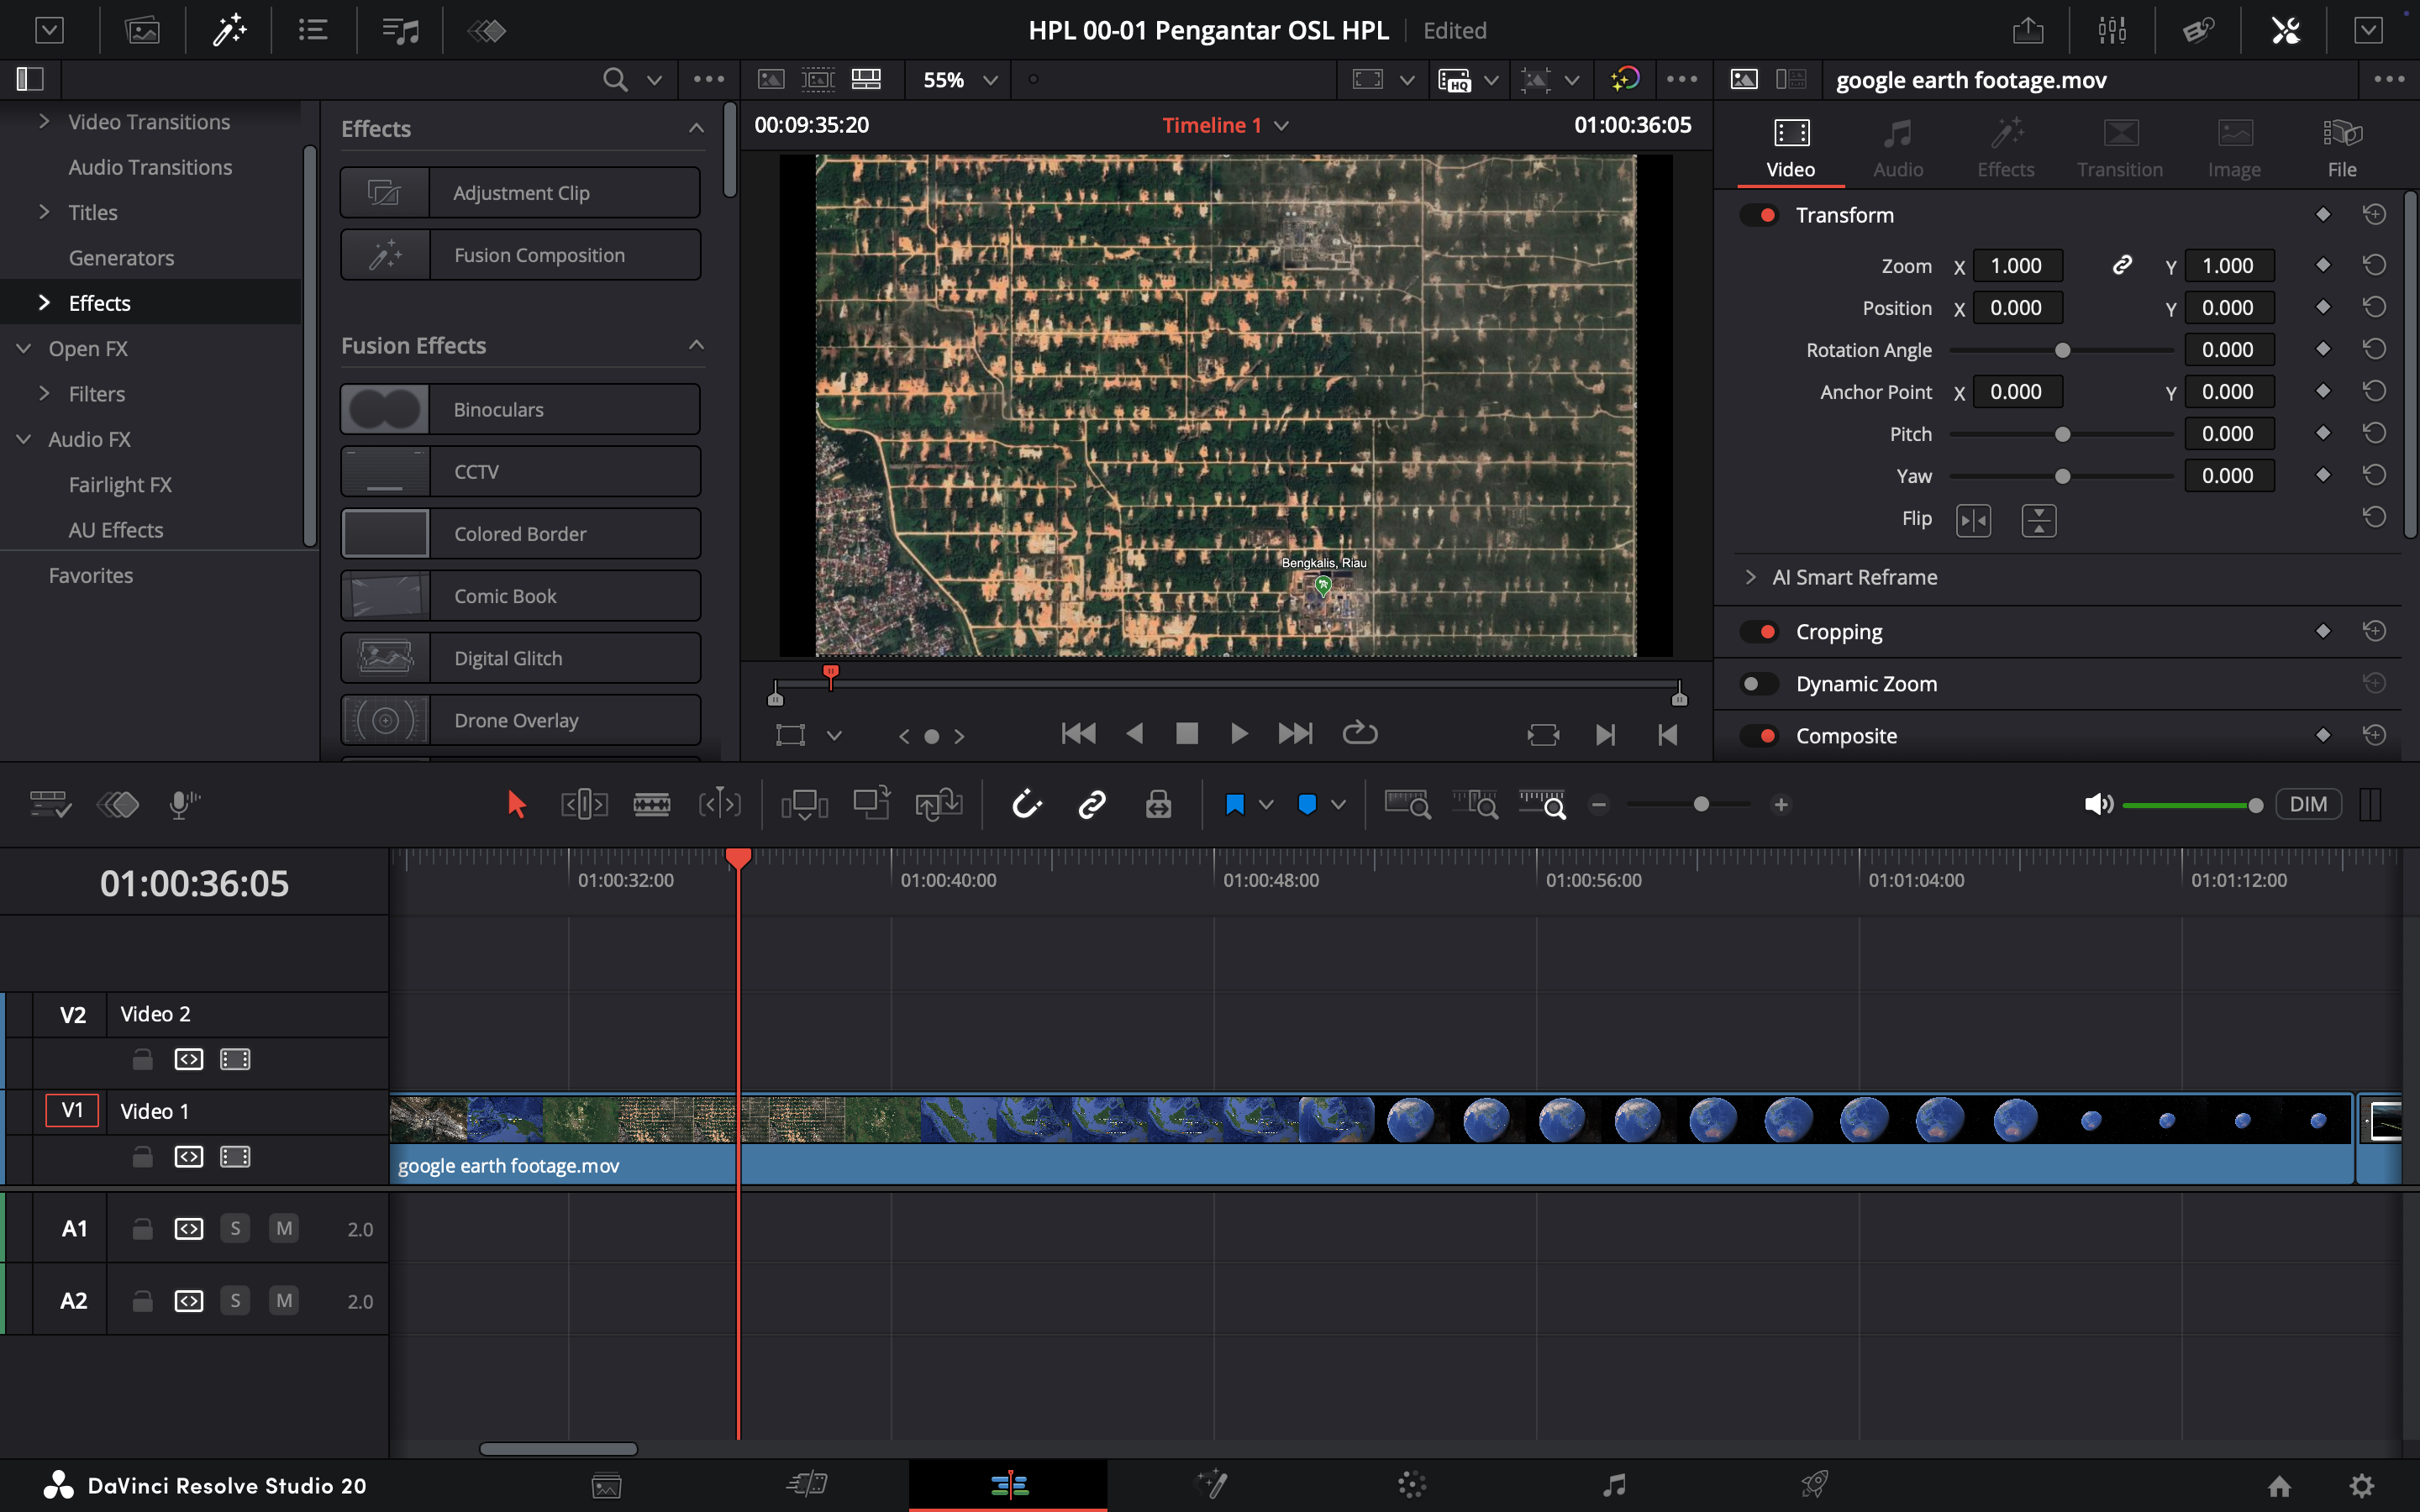Adjust the Rotation Angle slider
The width and height of the screenshot is (2420, 1512).
point(2062,351)
